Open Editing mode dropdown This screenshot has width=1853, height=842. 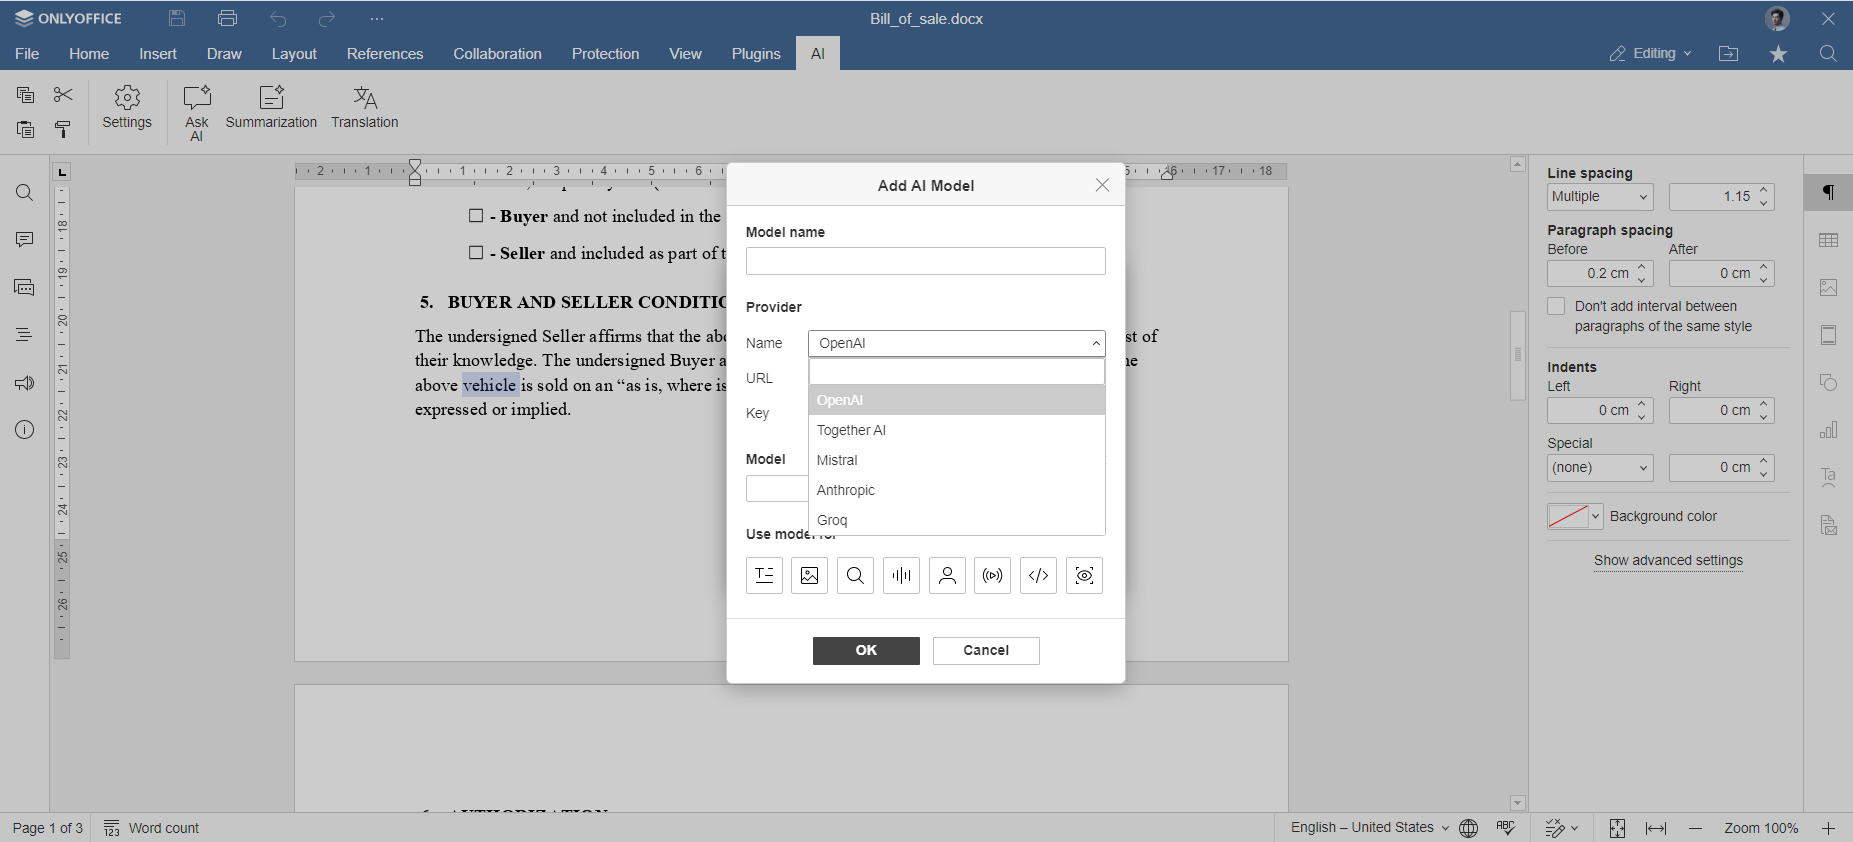(1650, 54)
